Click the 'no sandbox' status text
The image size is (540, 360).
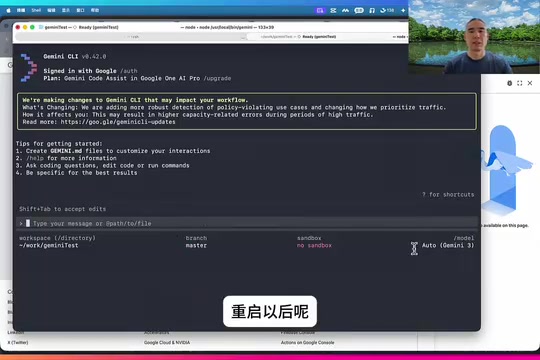point(314,246)
